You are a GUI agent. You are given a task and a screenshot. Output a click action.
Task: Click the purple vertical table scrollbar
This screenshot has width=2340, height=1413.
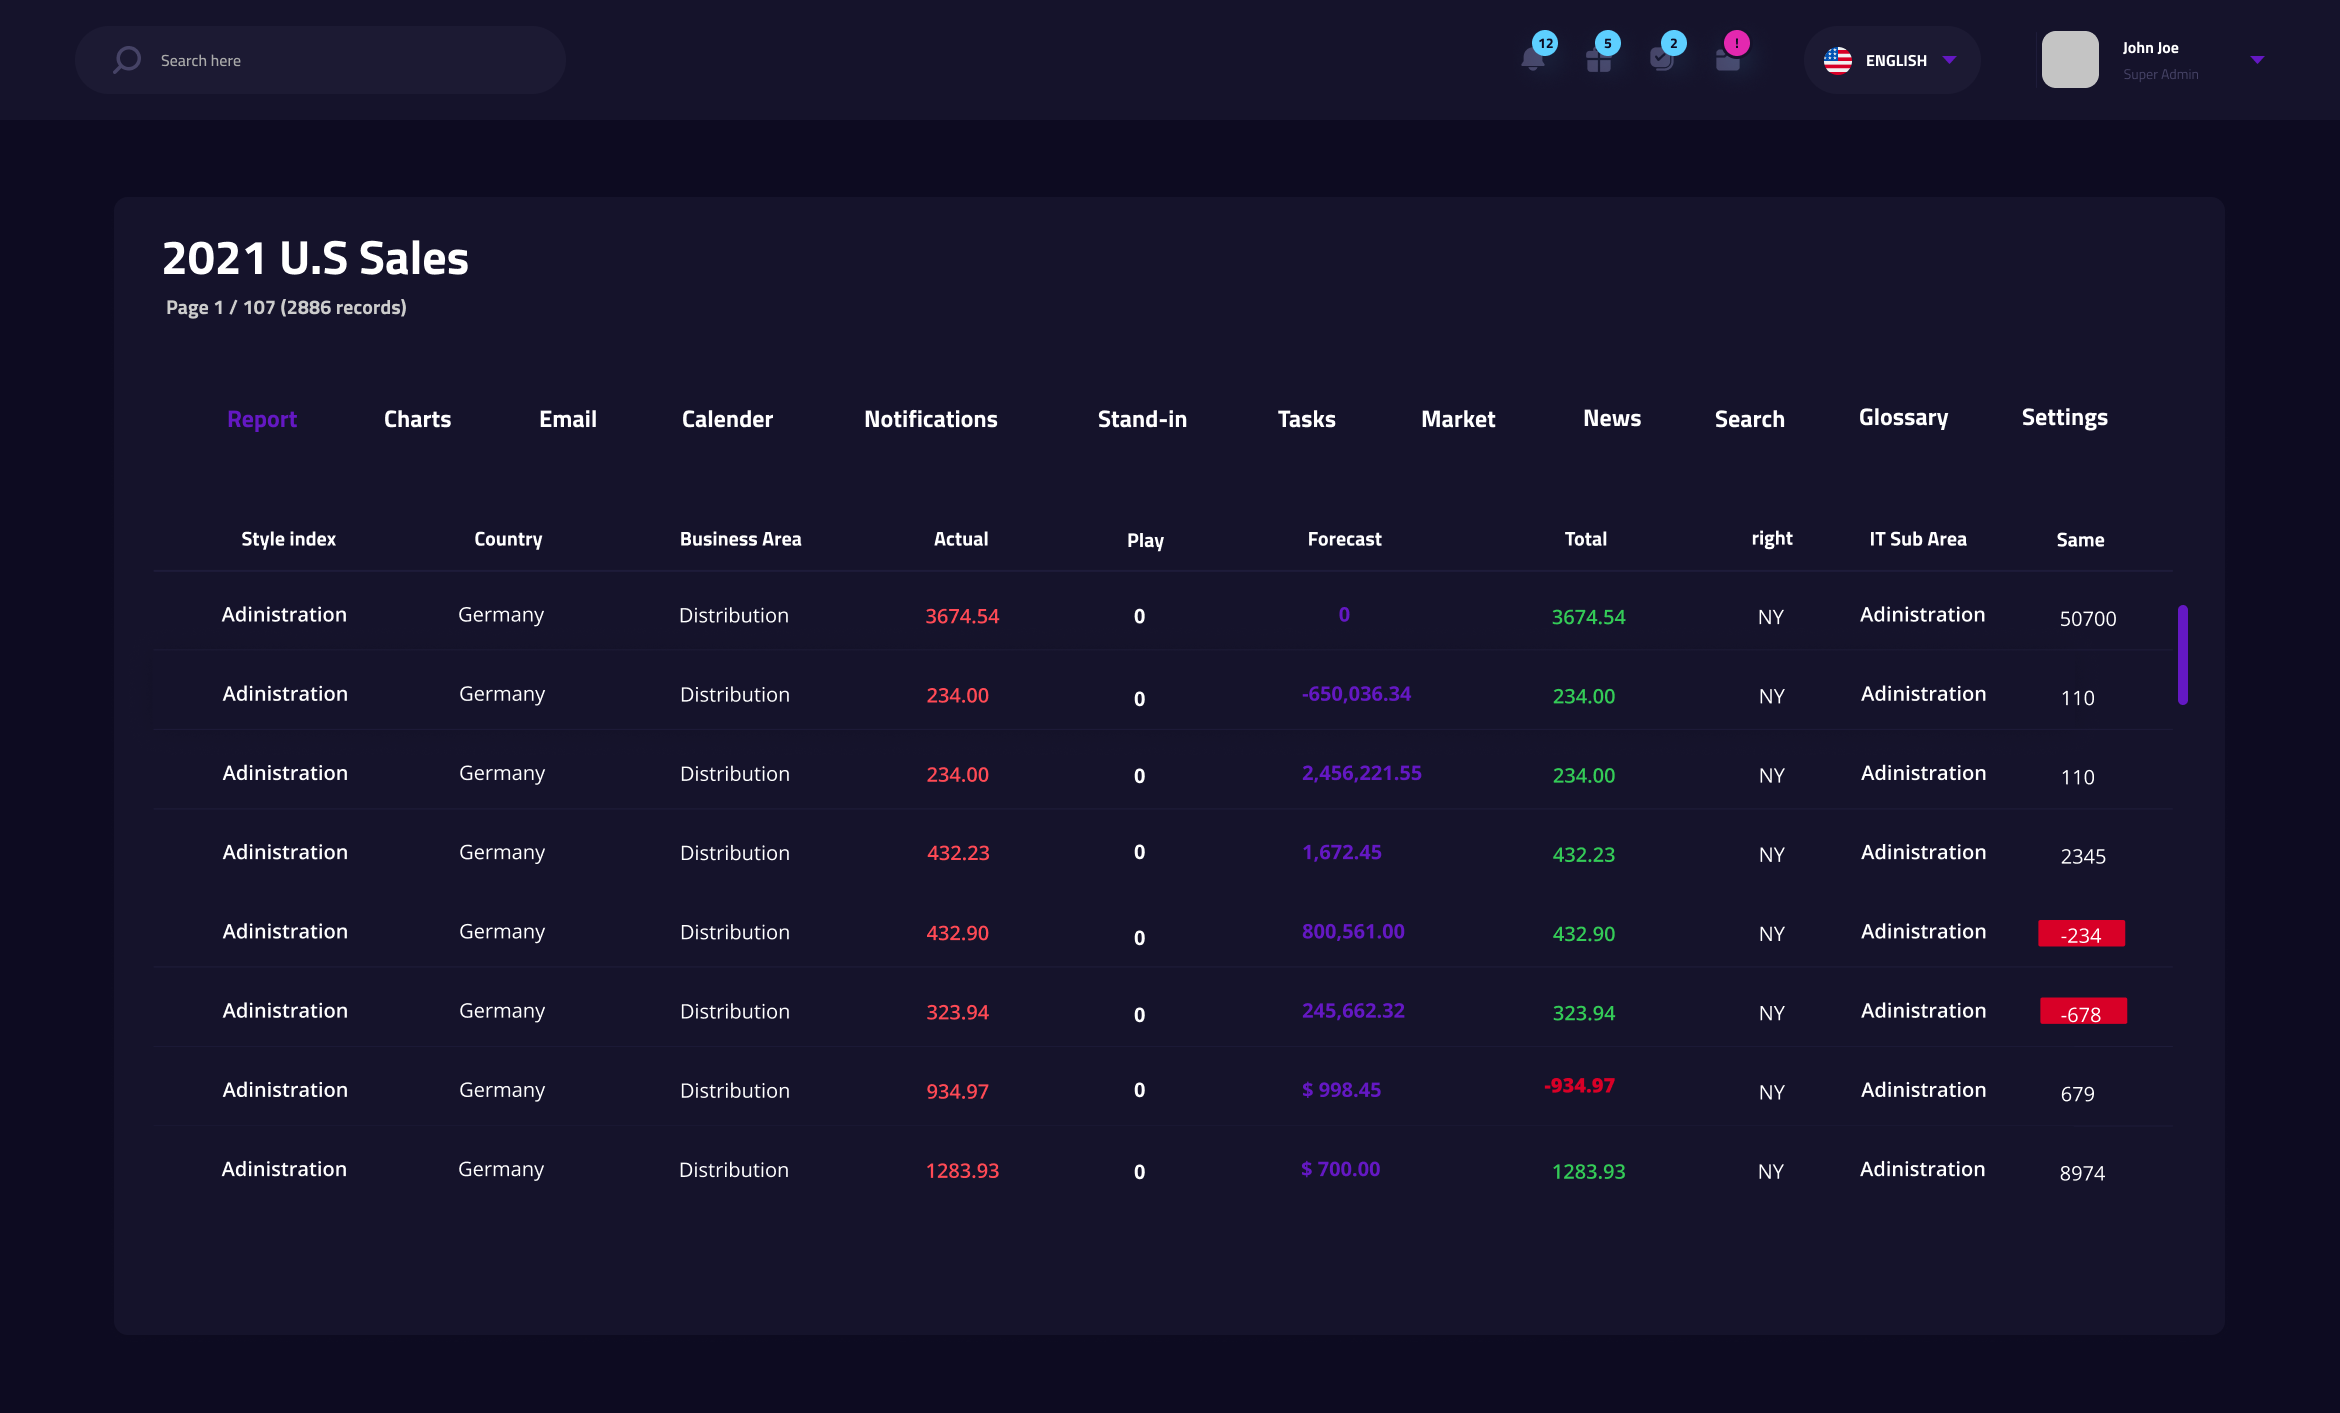pyautogui.click(x=2182, y=655)
